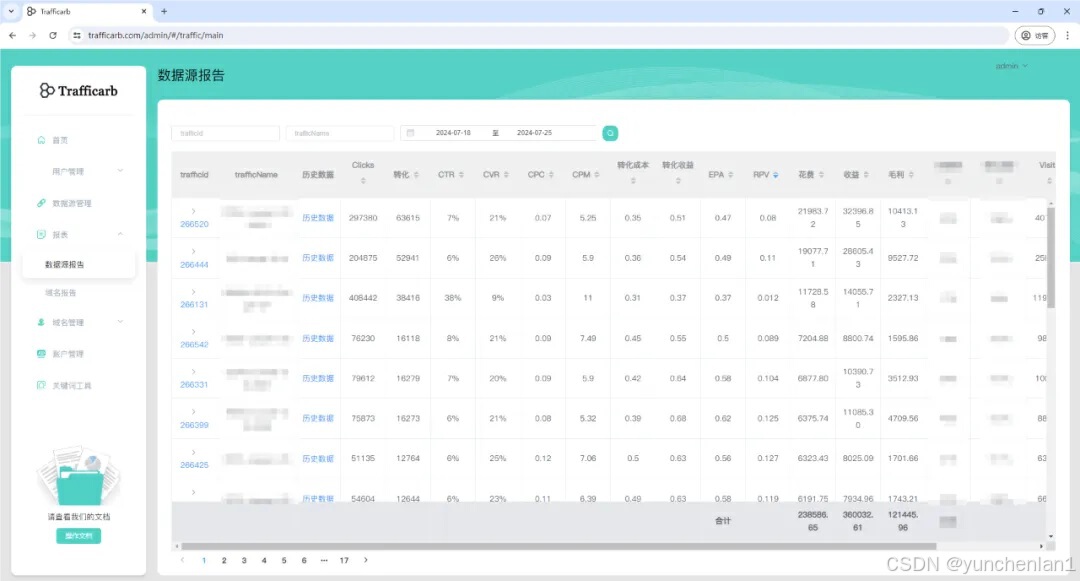
Task: Open the new tab plus icon
Action: [164, 11]
